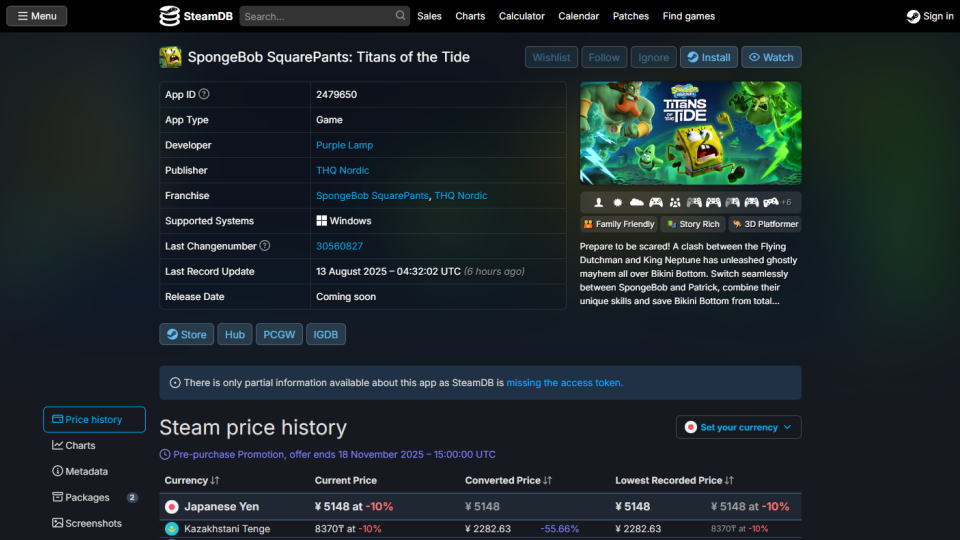Open the Calendar page
960x540 pixels.
click(578, 16)
